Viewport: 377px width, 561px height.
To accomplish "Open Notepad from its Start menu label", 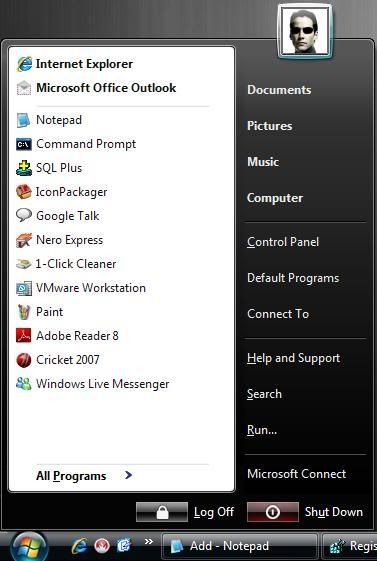I will pyautogui.click(x=59, y=120).
